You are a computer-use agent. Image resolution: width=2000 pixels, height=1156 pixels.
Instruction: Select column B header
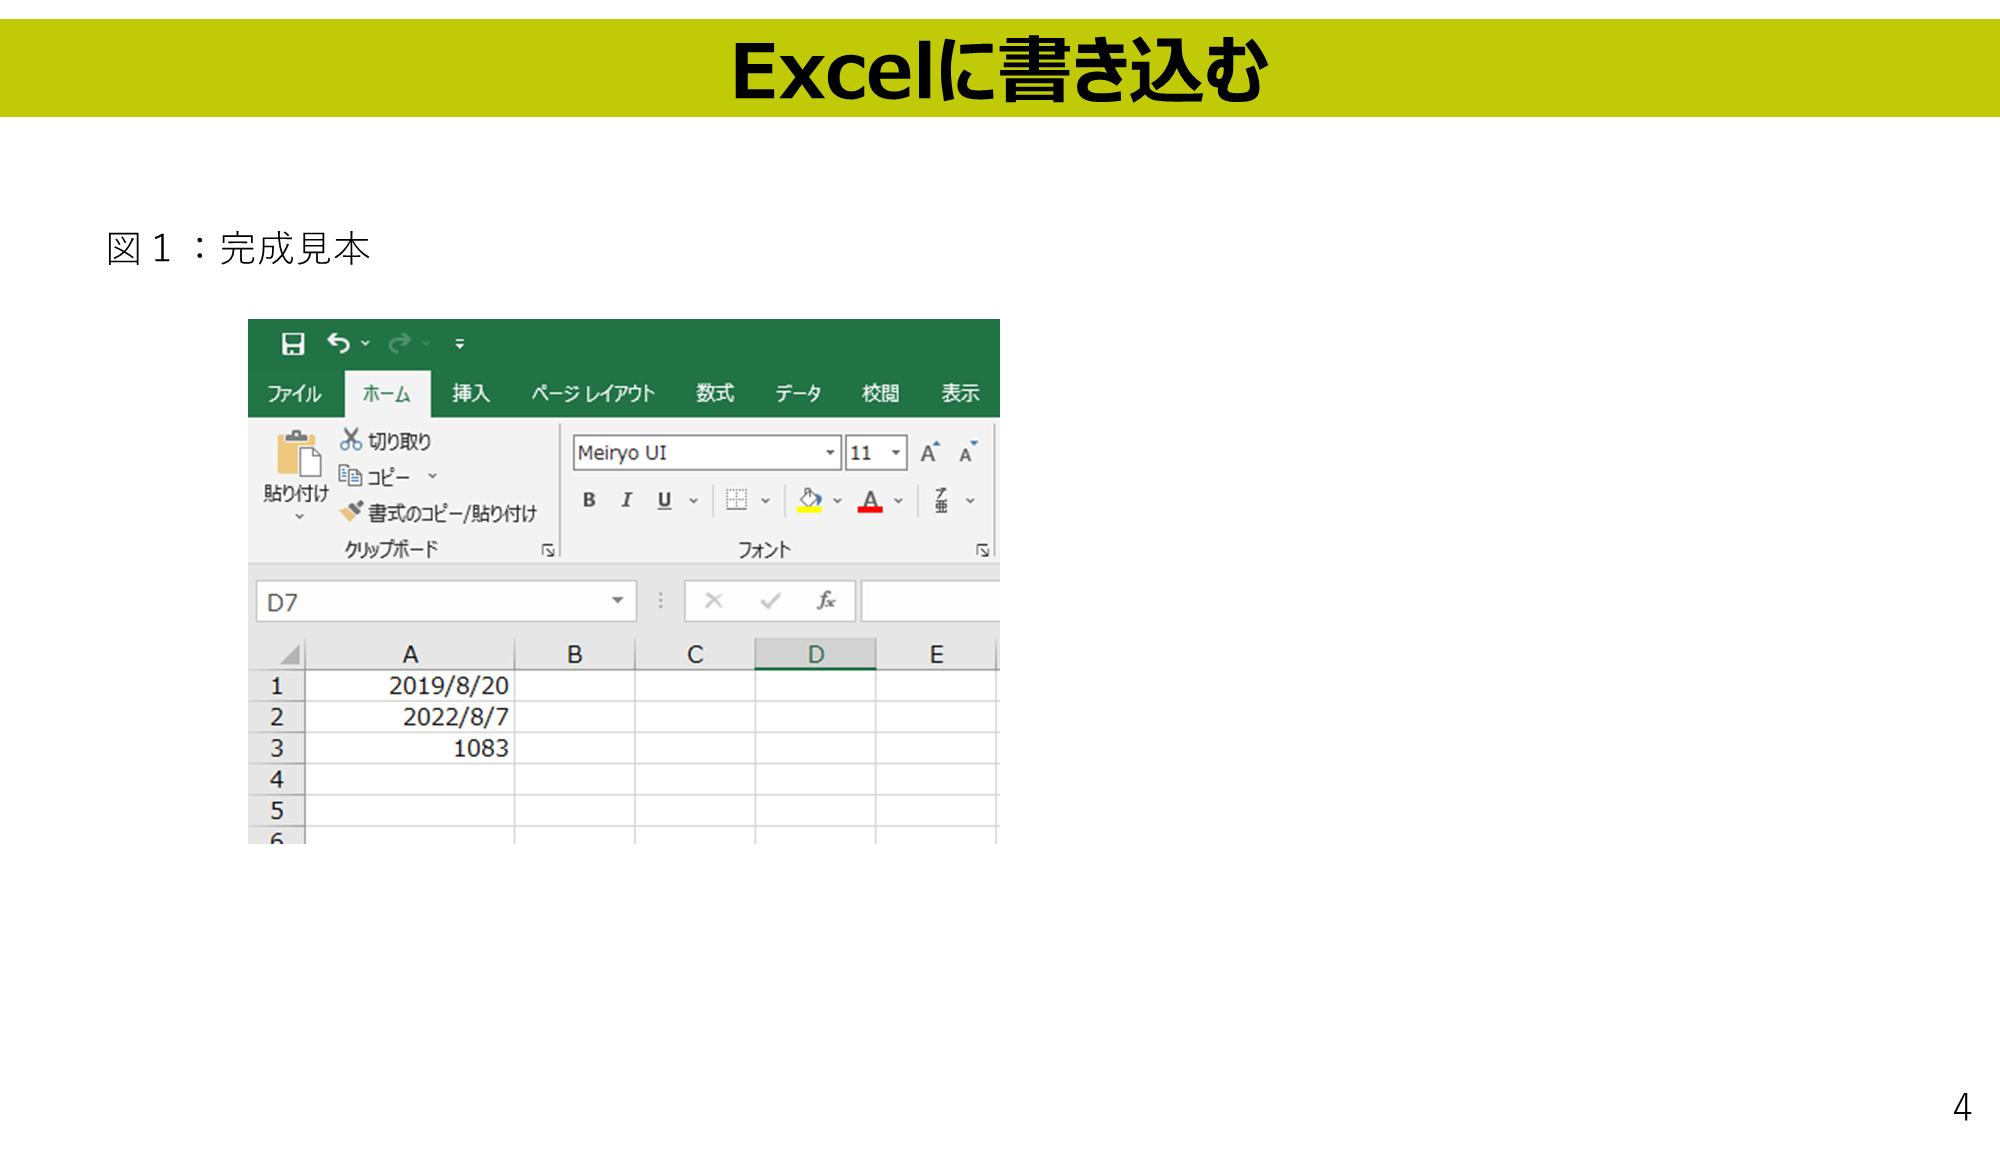point(575,655)
